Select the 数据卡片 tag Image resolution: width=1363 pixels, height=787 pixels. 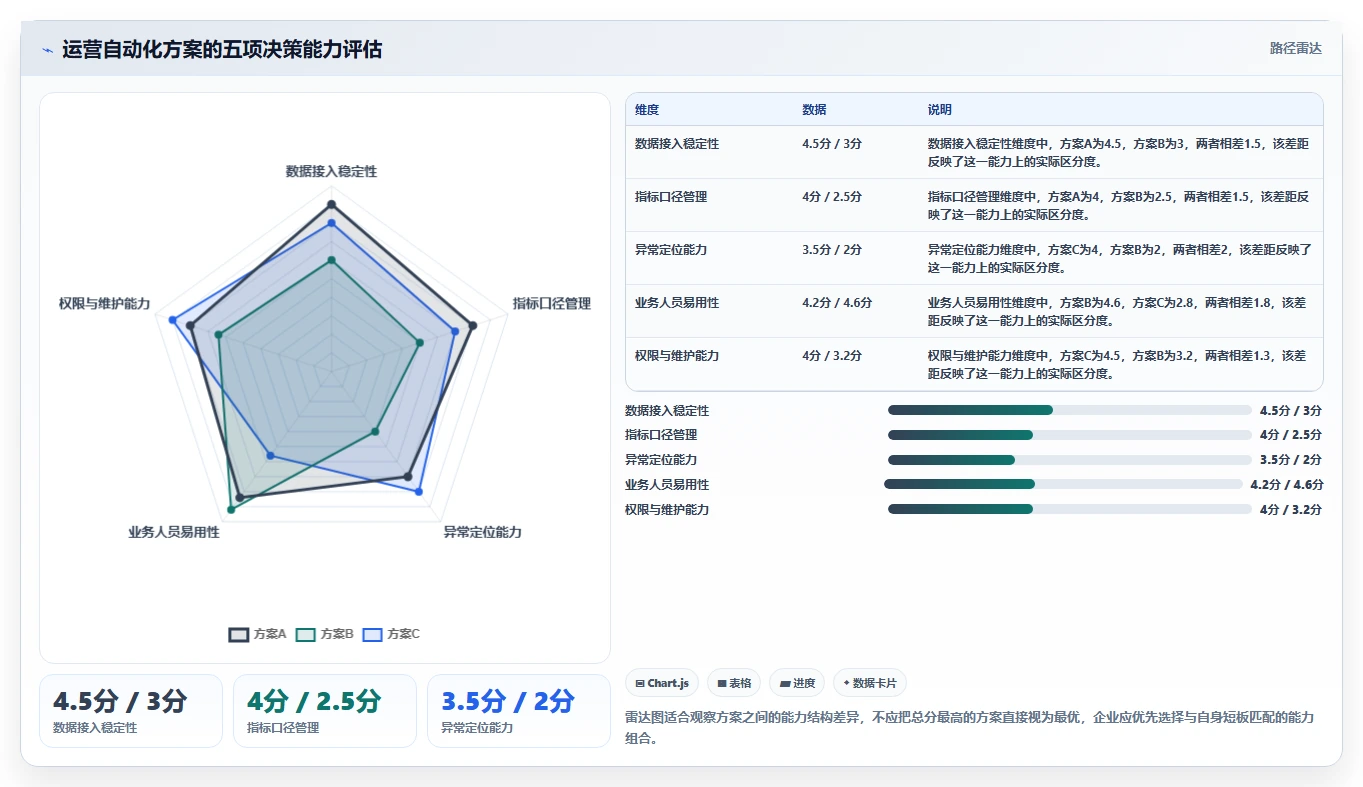870,683
